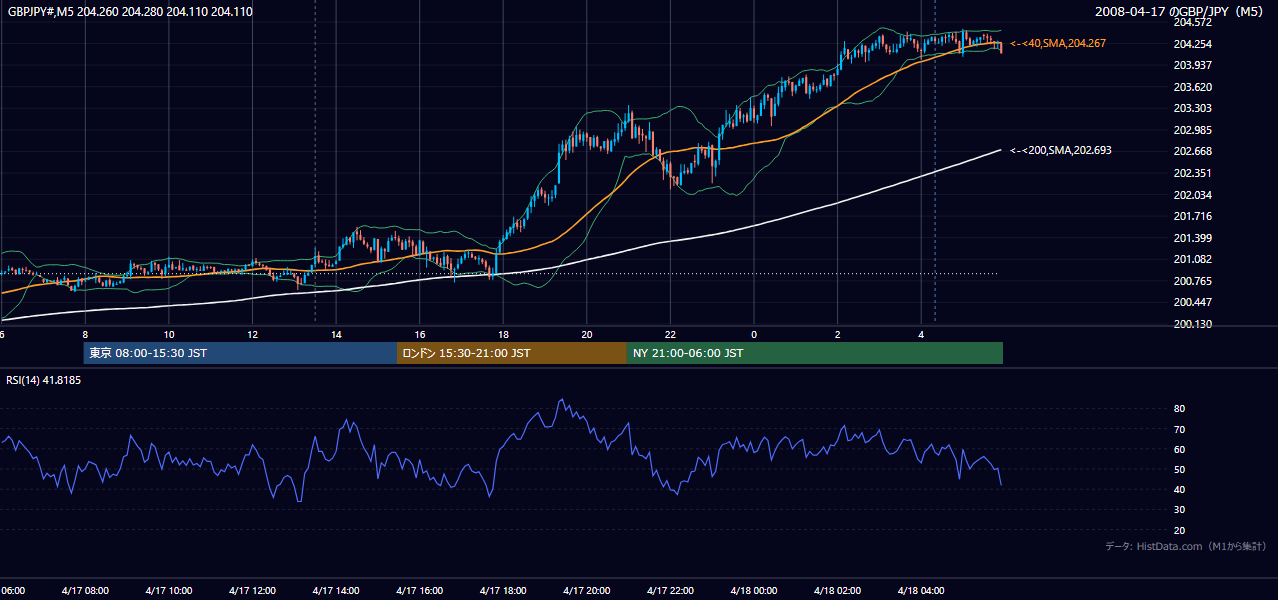Select the London 15:30-21:00 JST session bar
The image size is (1278, 600).
[x=512, y=353]
